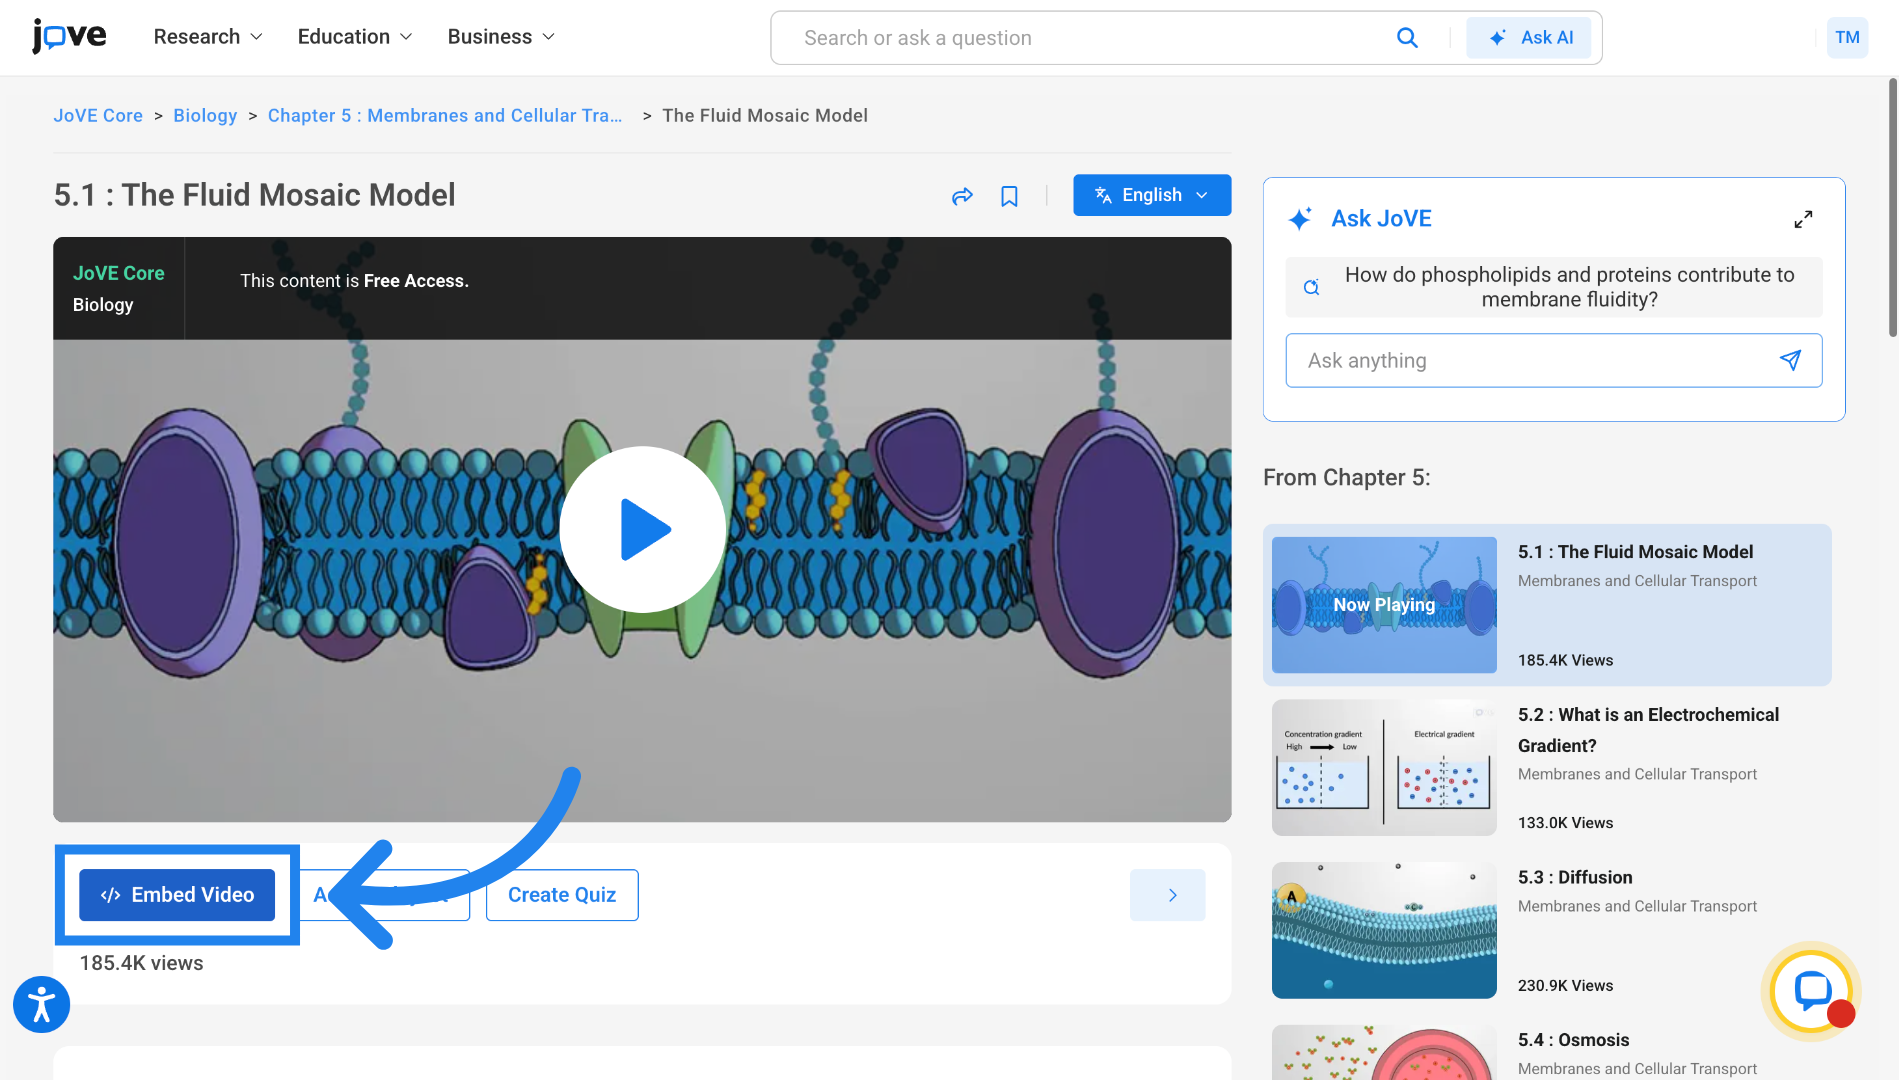Screen dimensions: 1899x1080
Task: Click the 'From Chapter 5:' heading
Action: (1346, 478)
